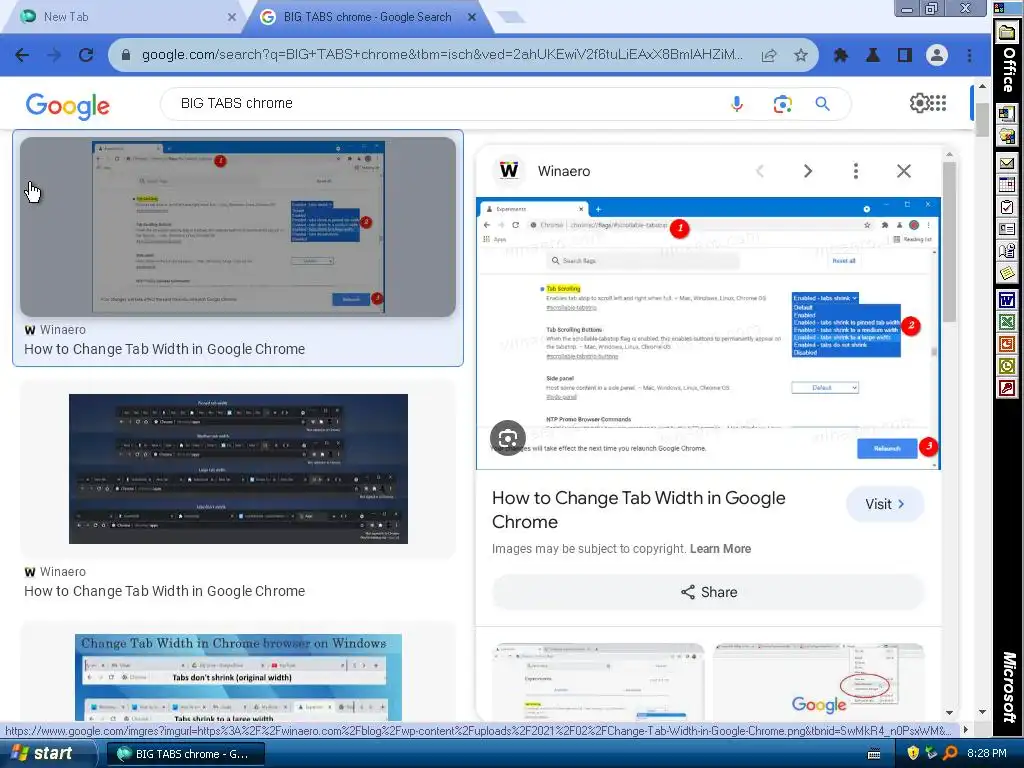
Task: Open a new tab with the new-tab button
Action: point(511,17)
